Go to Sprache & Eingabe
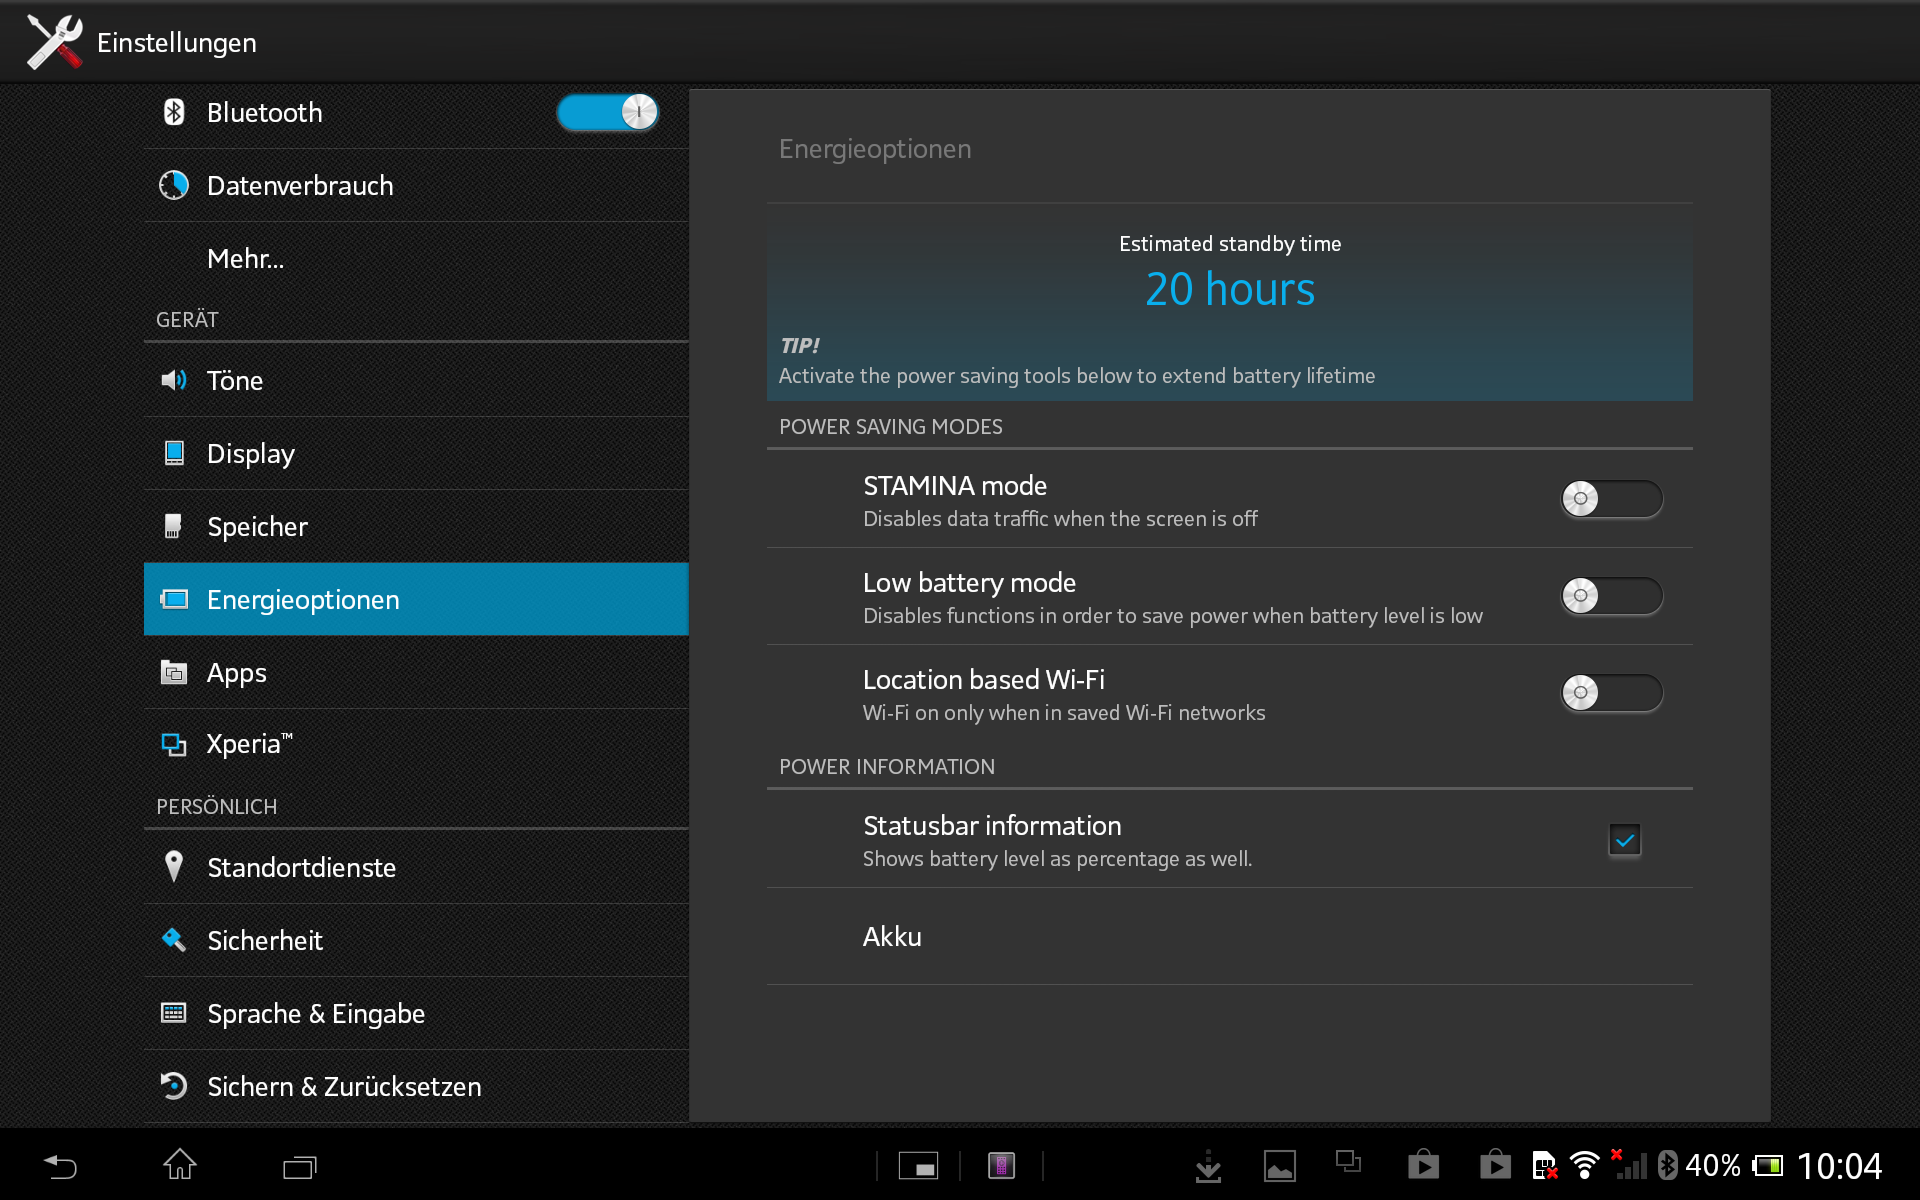 [315, 1014]
